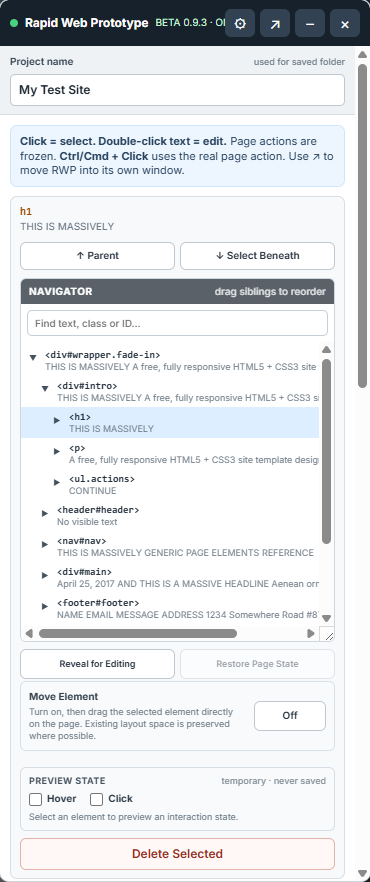Image resolution: width=370 pixels, height=882 pixels.
Task: Select the <h1> THIS IS MASSIVELY row
Action: pos(170,422)
